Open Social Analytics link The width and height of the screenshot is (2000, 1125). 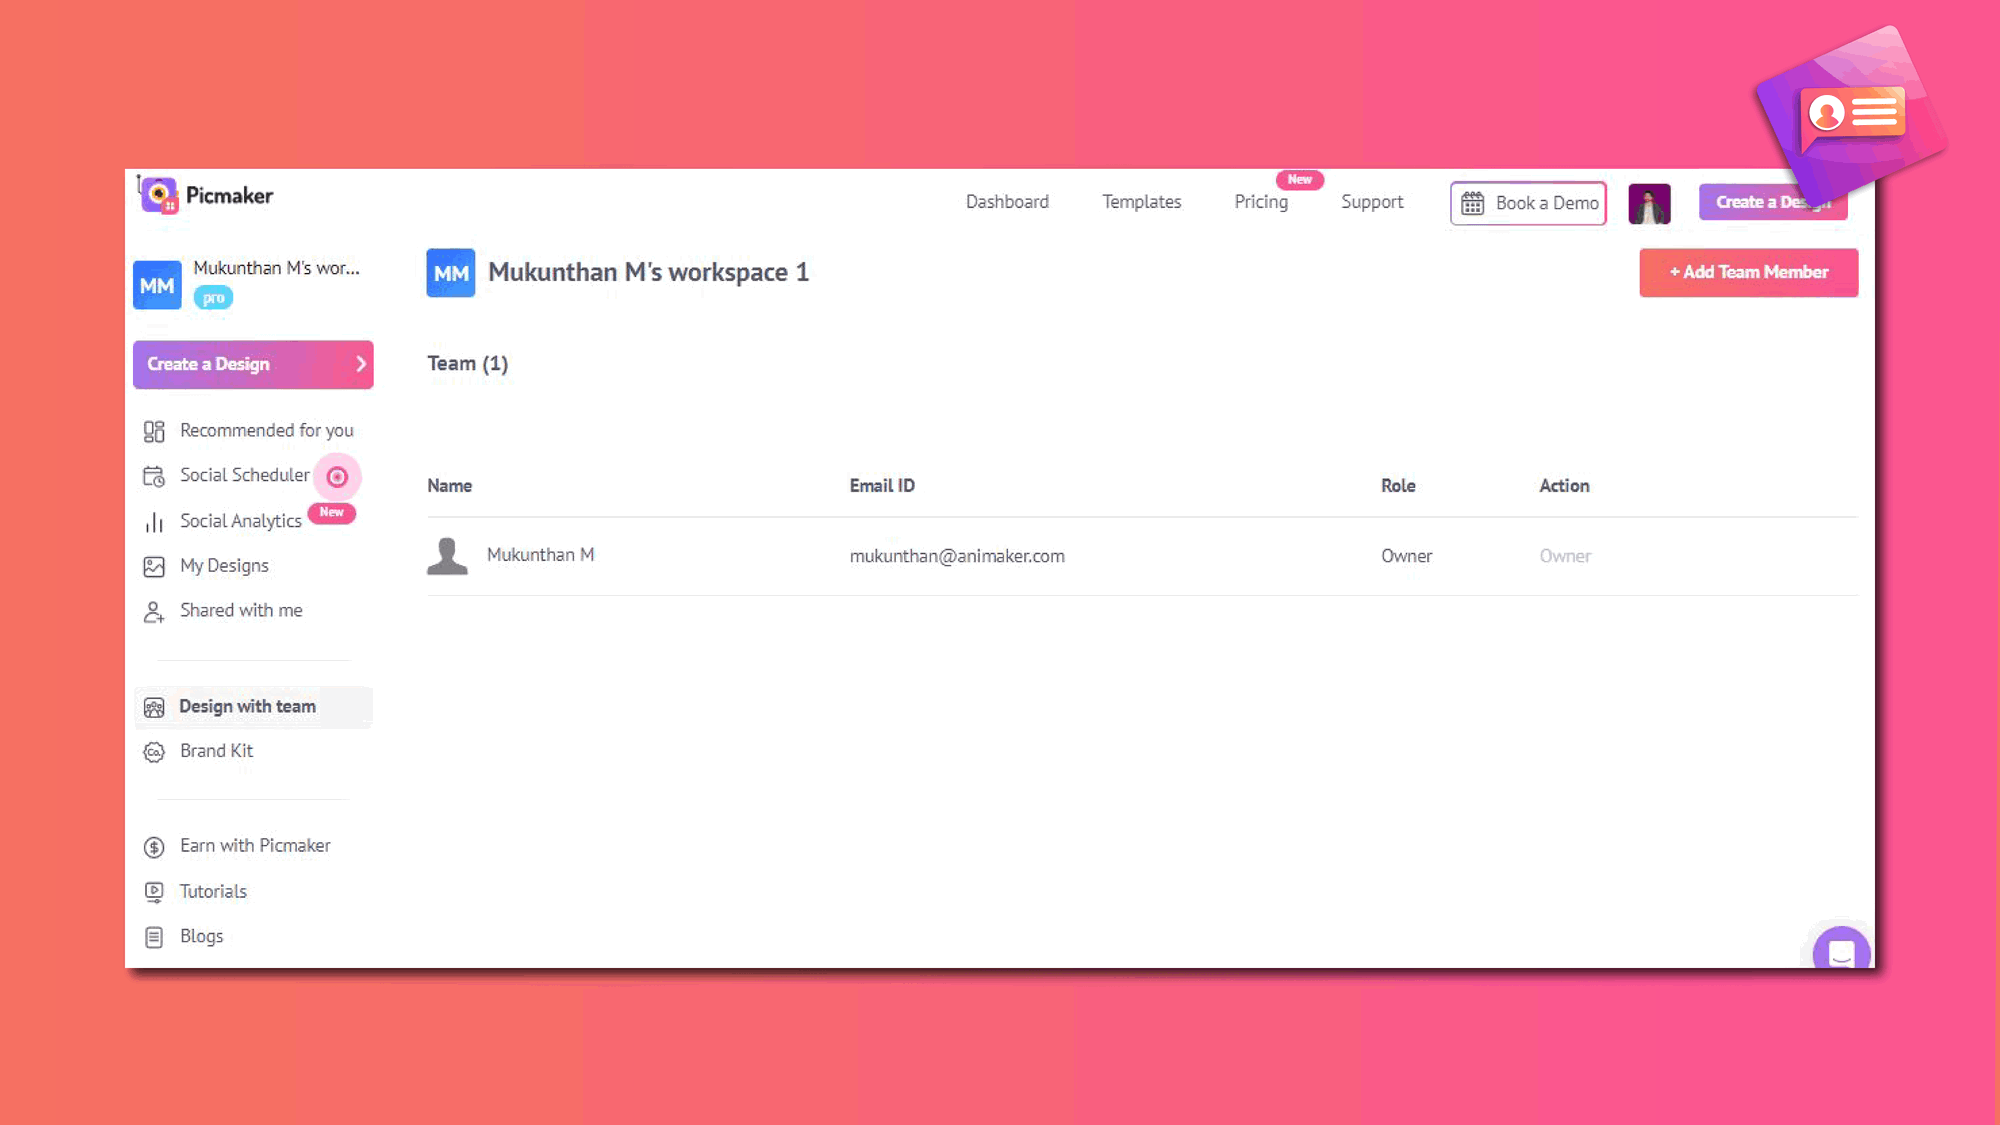click(x=240, y=521)
